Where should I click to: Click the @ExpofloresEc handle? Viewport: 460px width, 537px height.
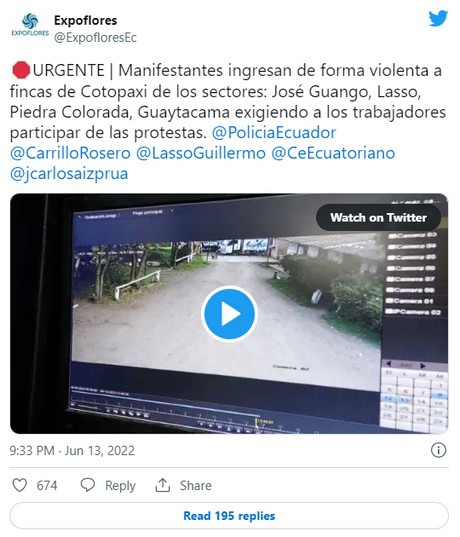95,38
